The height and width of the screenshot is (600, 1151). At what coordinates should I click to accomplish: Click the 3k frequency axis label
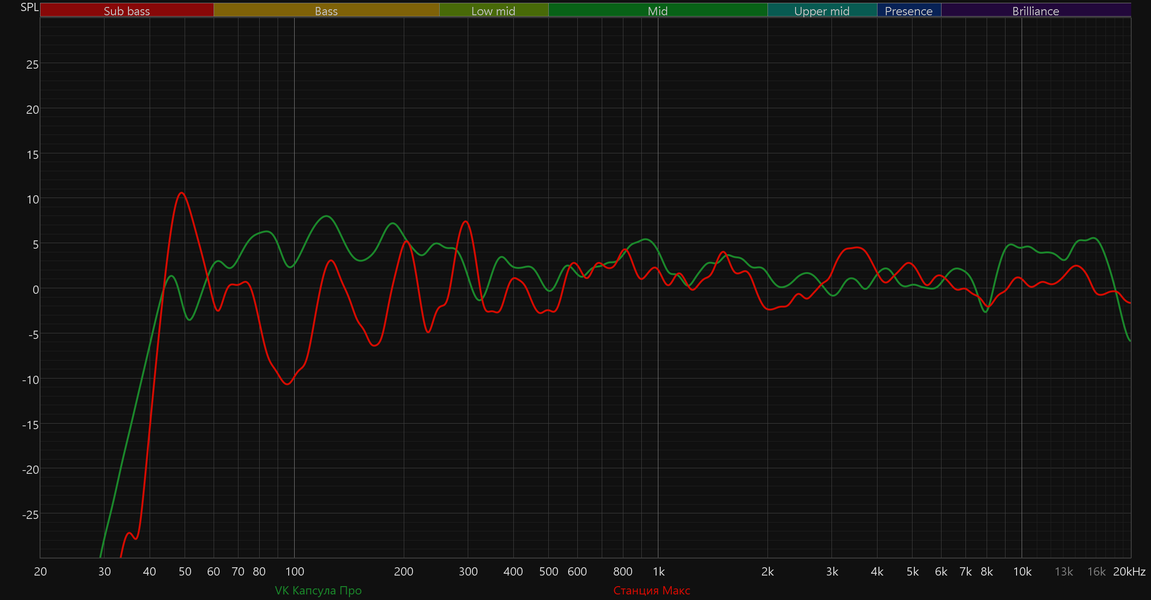pos(832,572)
